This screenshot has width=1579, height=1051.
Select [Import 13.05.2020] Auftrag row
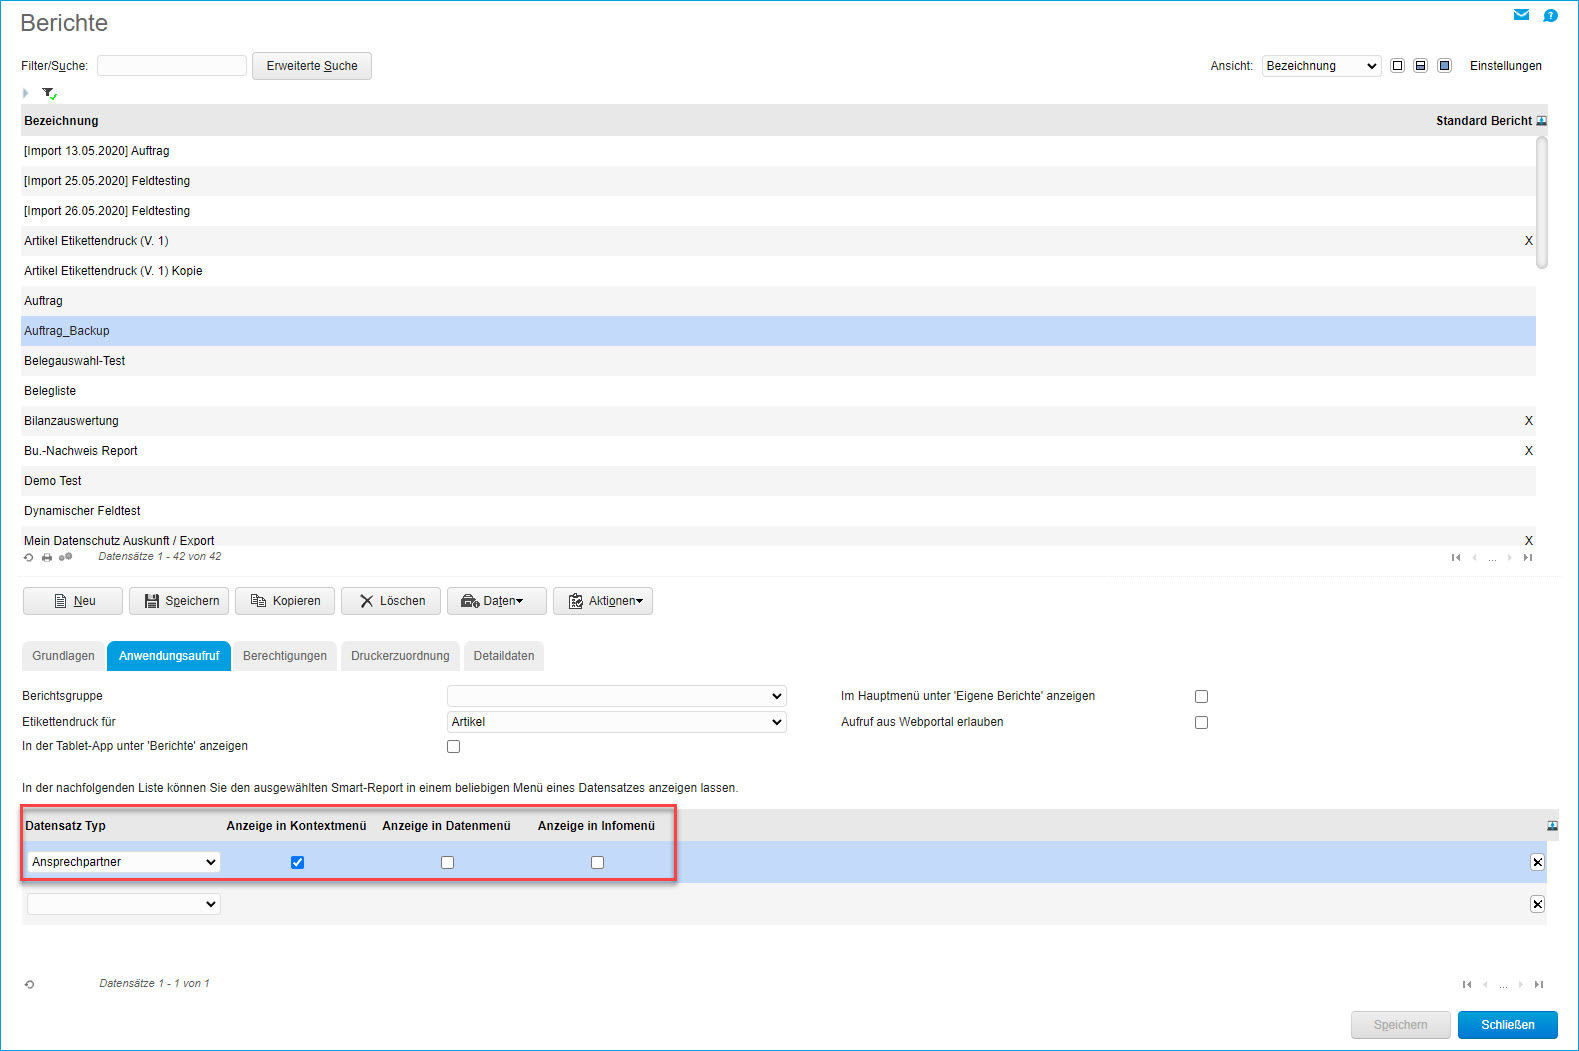point(778,151)
